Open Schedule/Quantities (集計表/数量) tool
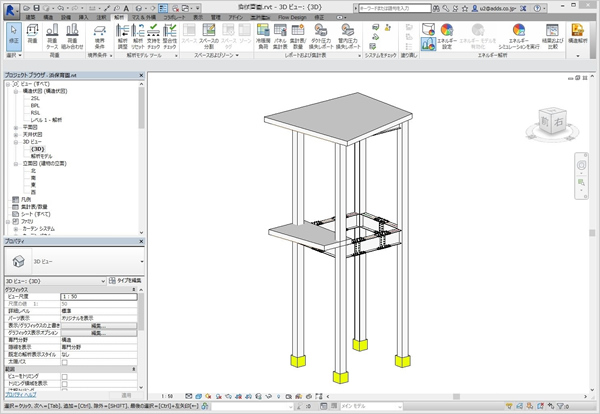 pos(298,36)
